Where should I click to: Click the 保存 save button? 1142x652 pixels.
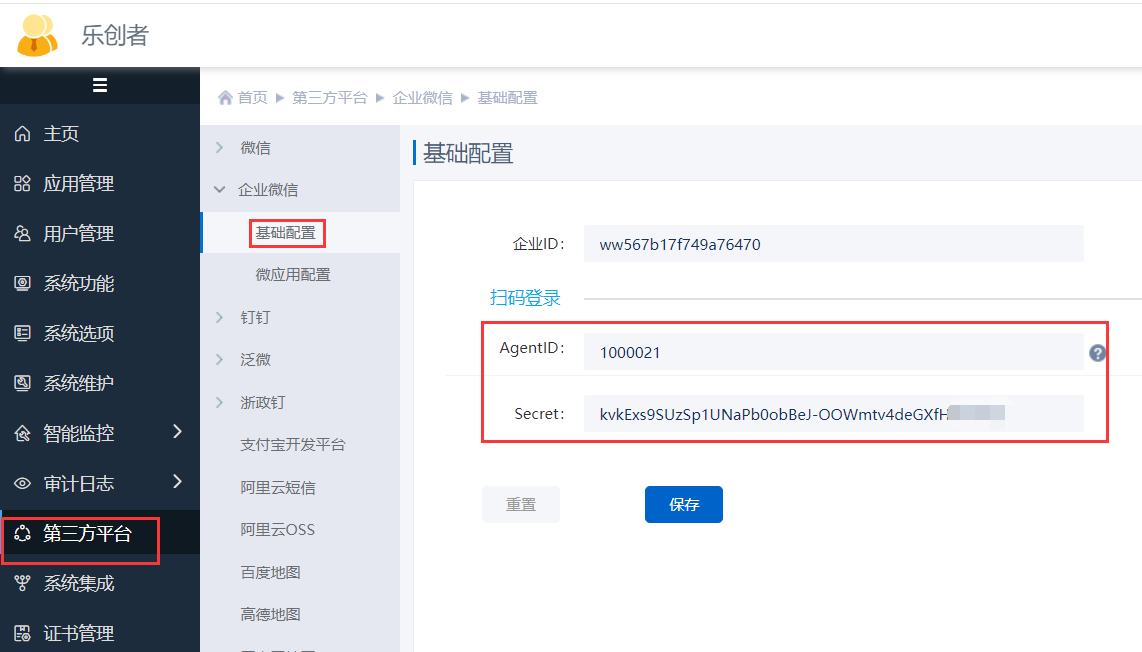pyautogui.click(x=683, y=505)
